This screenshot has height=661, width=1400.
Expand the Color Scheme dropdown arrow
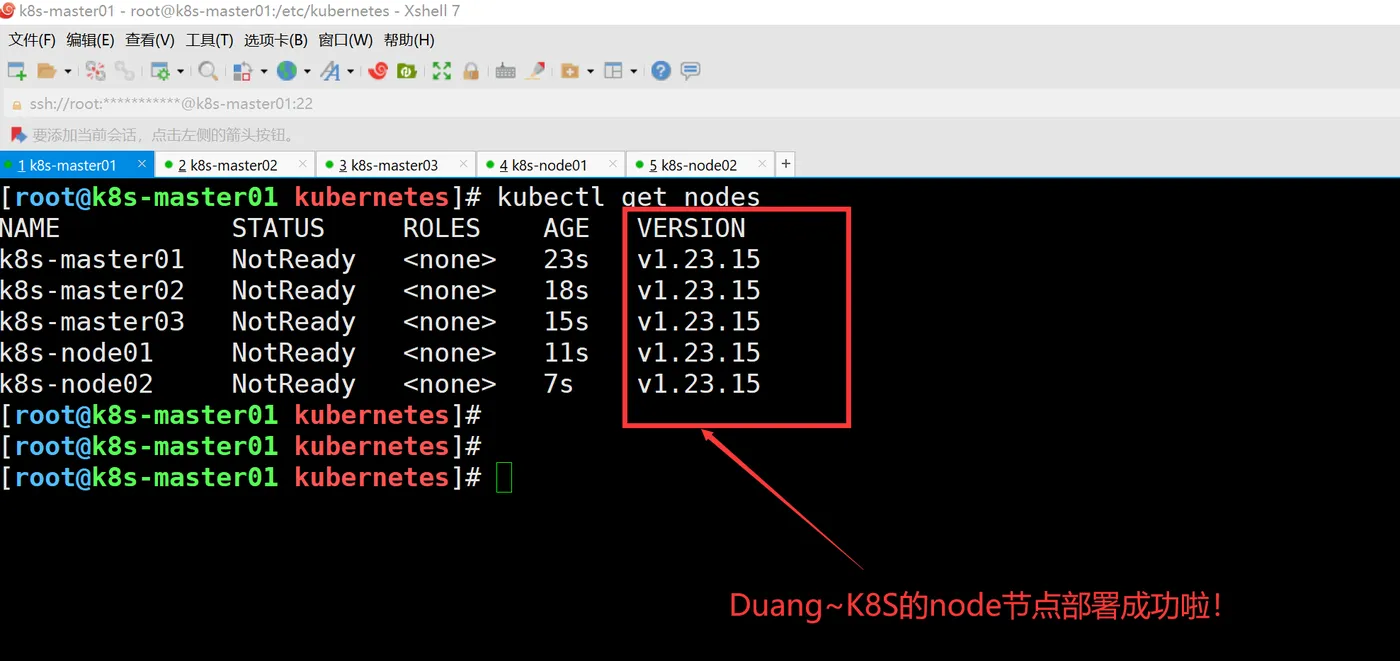[265, 71]
